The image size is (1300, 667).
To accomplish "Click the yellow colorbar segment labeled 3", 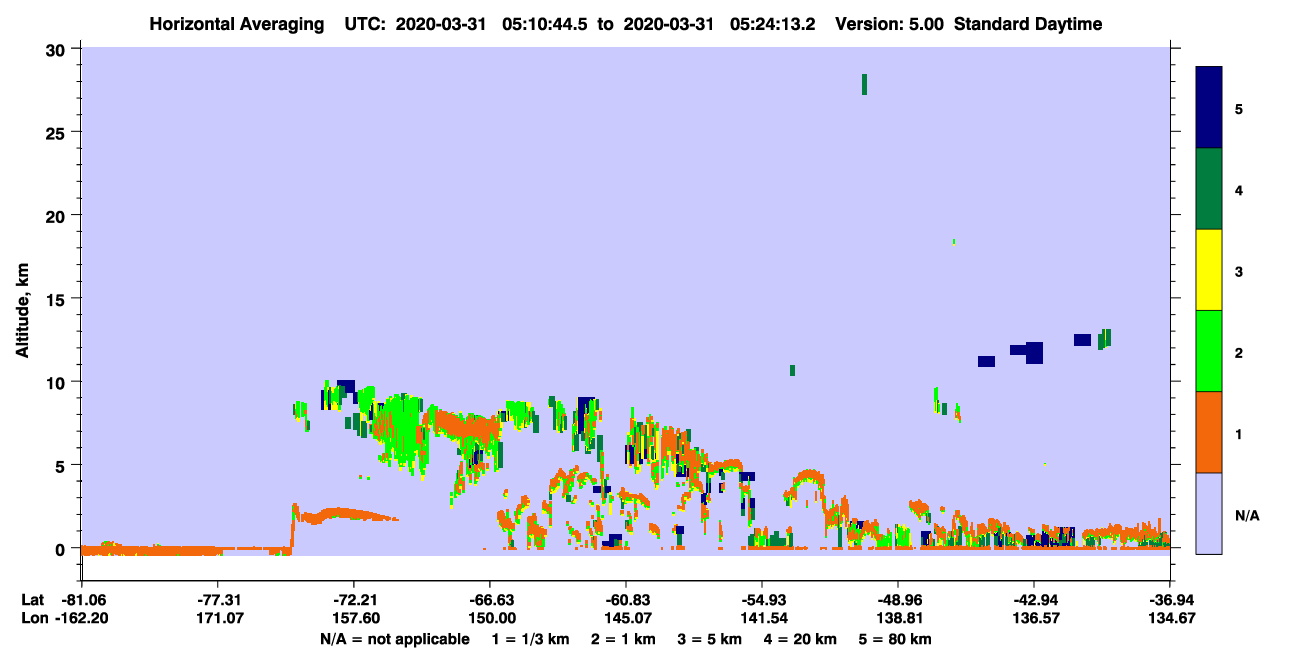I will point(1209,270).
